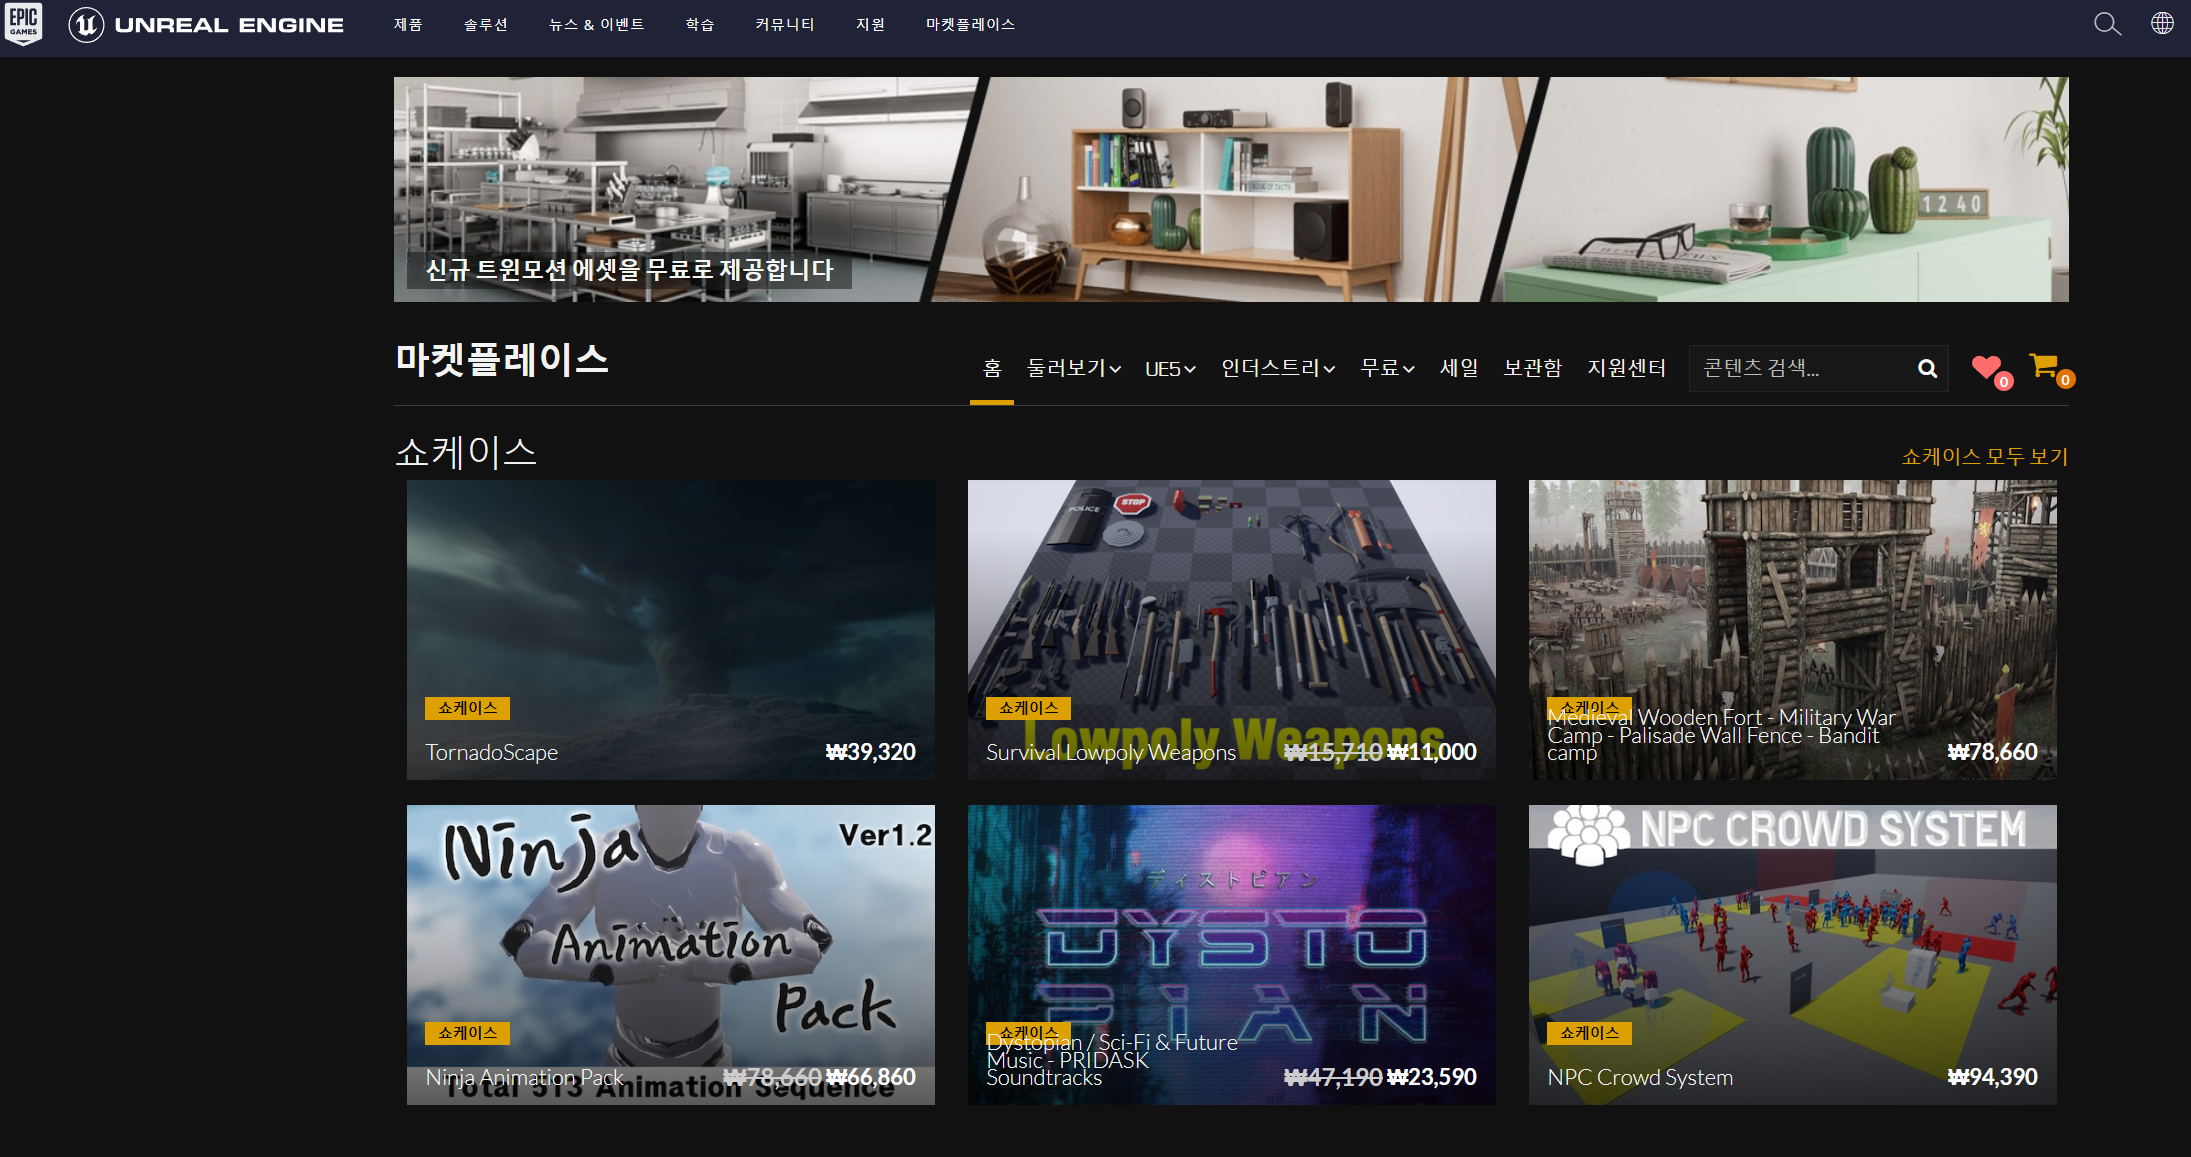Click the Epic Games logo
Image resolution: width=2191 pixels, height=1157 pixels.
click(x=24, y=24)
